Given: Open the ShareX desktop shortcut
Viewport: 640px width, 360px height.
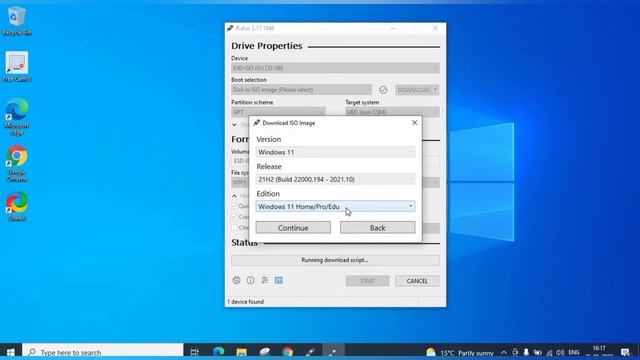Looking at the screenshot, I should 17,207.
